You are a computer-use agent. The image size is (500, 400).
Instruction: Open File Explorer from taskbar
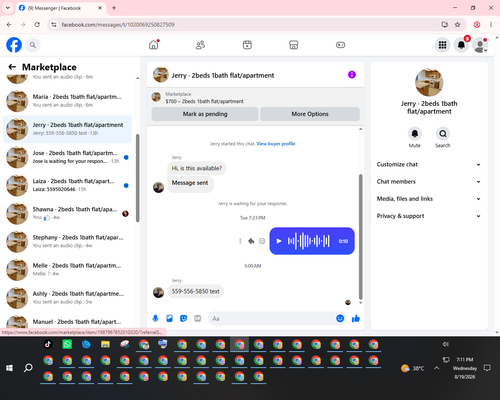point(105,344)
